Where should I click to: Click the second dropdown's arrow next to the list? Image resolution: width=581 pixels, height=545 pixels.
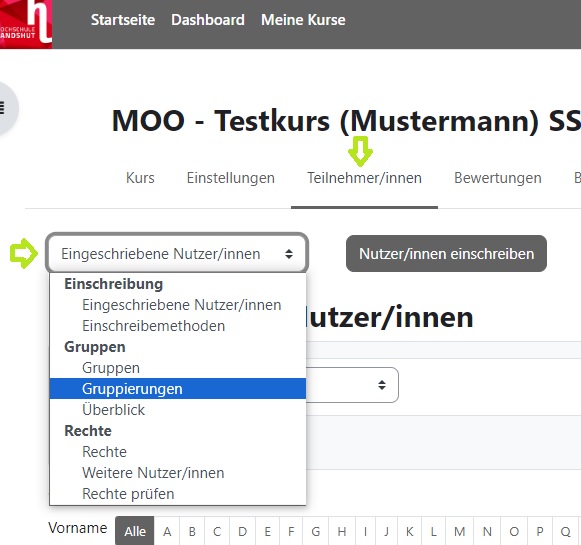click(382, 385)
